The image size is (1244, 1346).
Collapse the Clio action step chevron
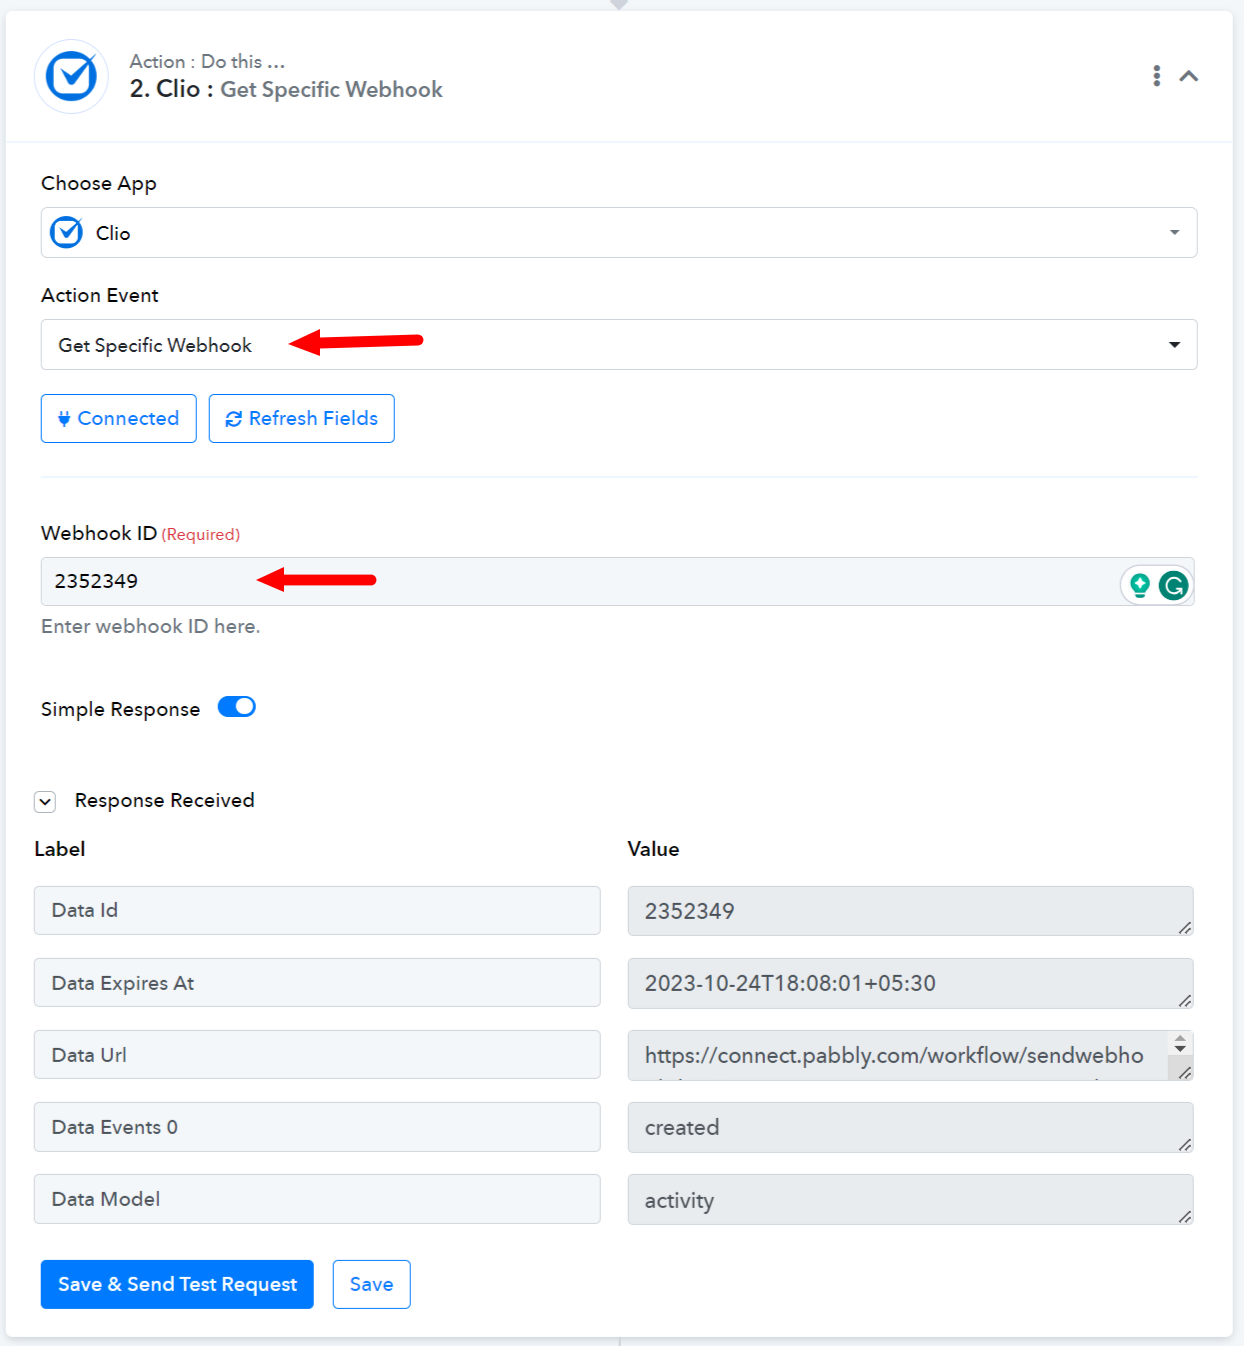coord(1189,76)
